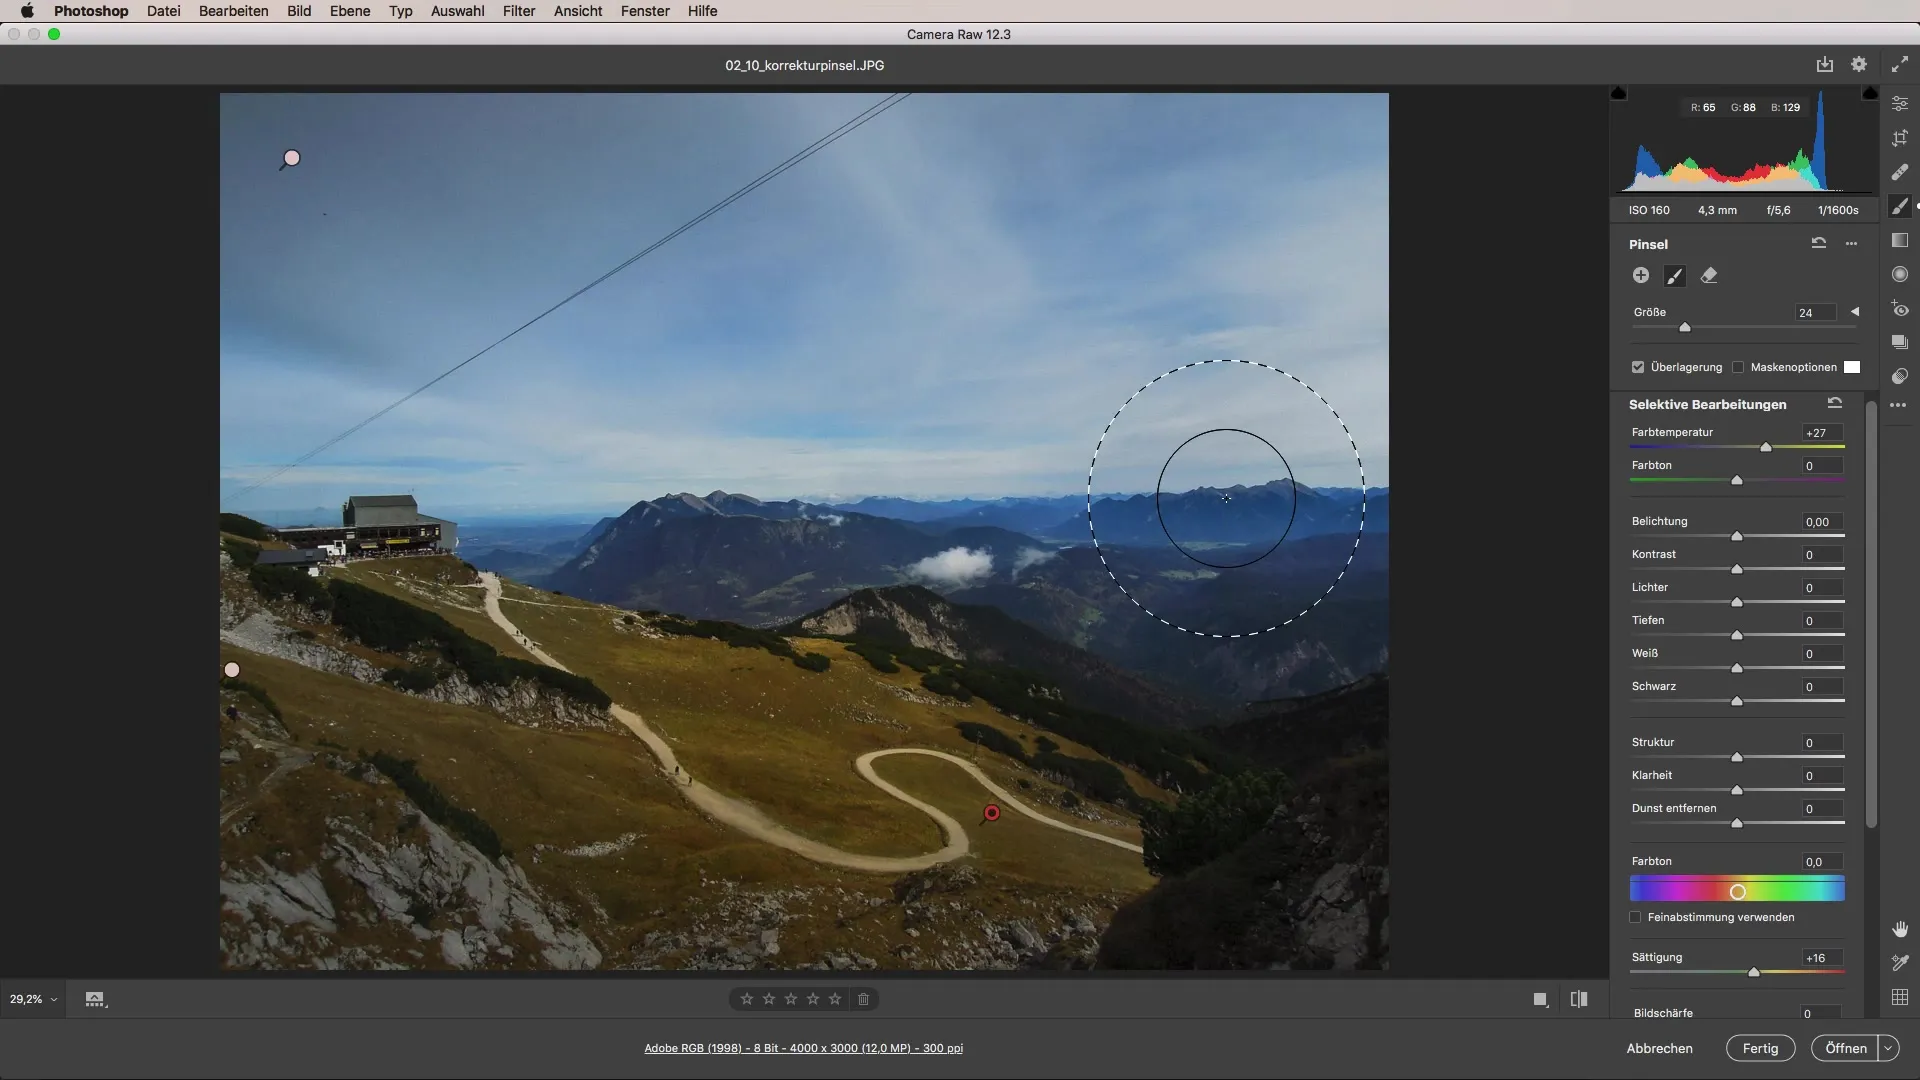Select the active red adjustment pin
This screenshot has width=1920, height=1080.
992,813
